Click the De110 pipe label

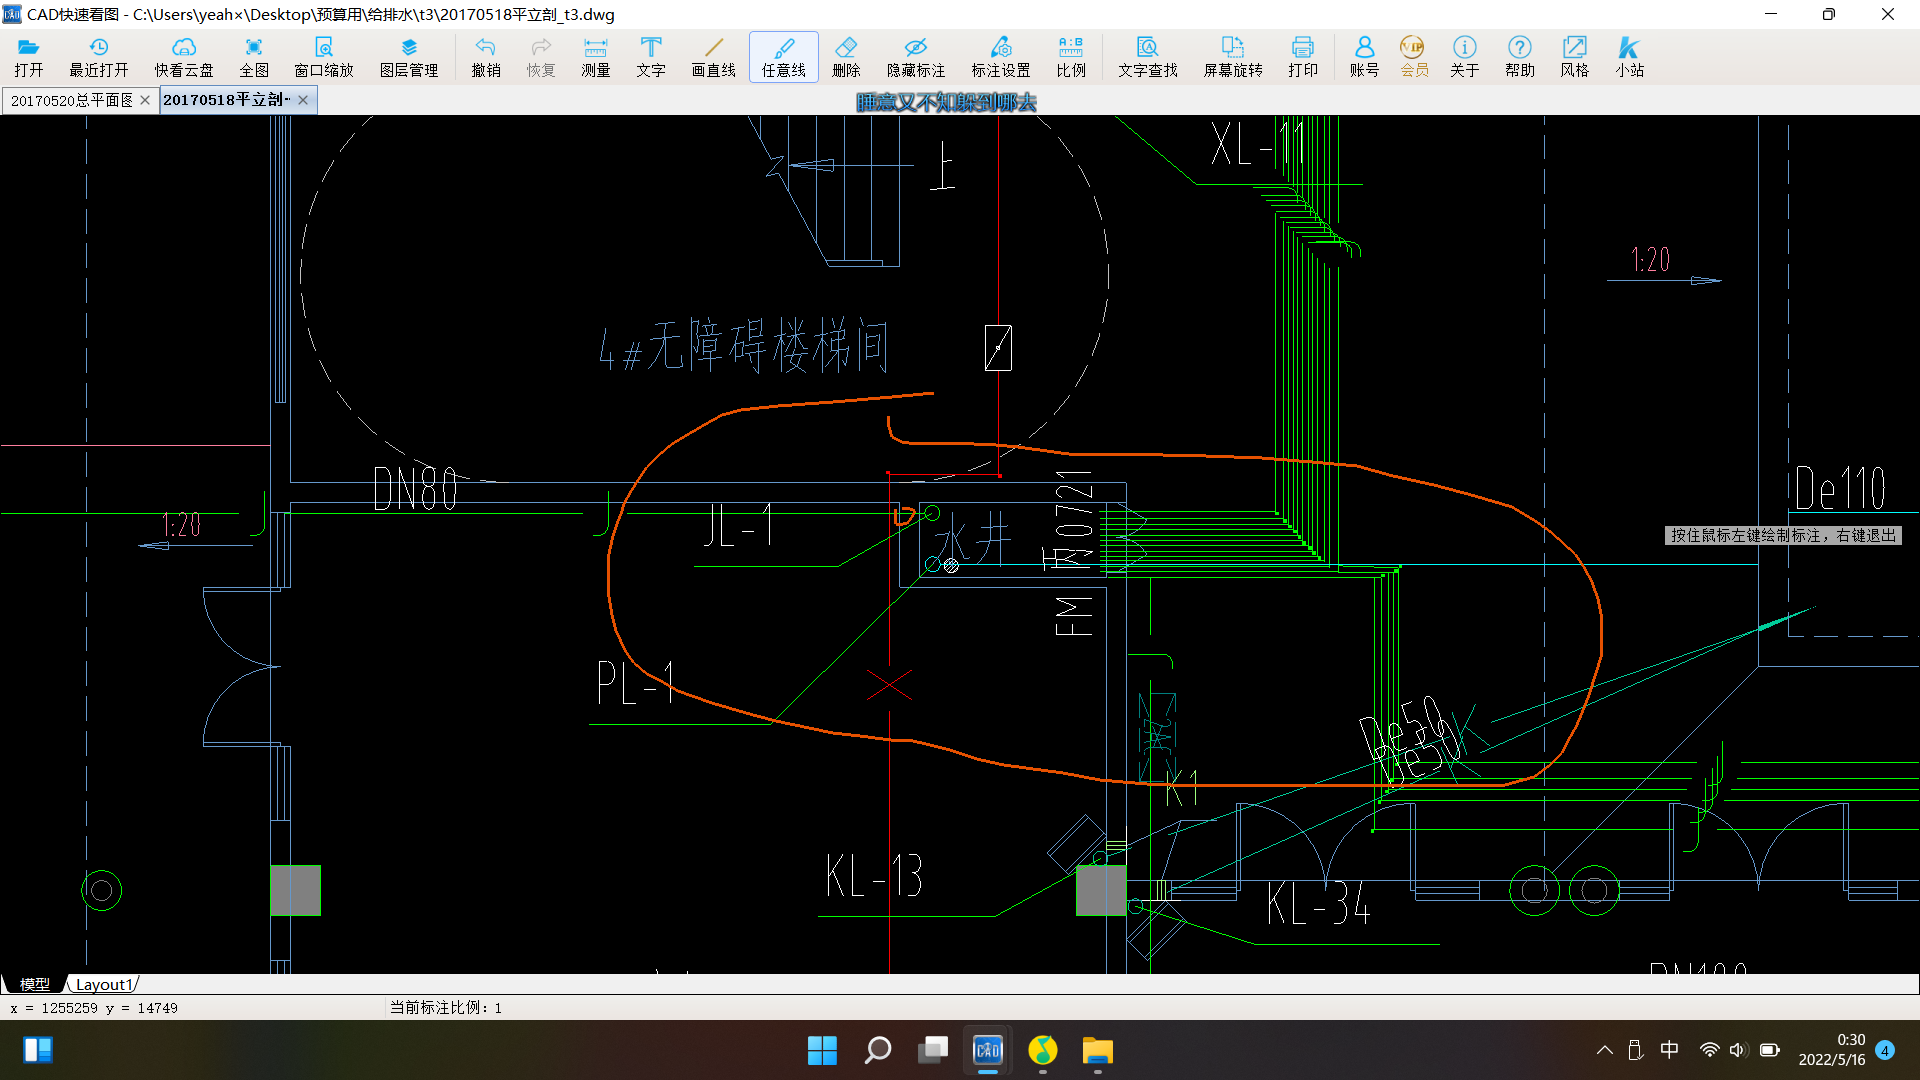(1840, 489)
